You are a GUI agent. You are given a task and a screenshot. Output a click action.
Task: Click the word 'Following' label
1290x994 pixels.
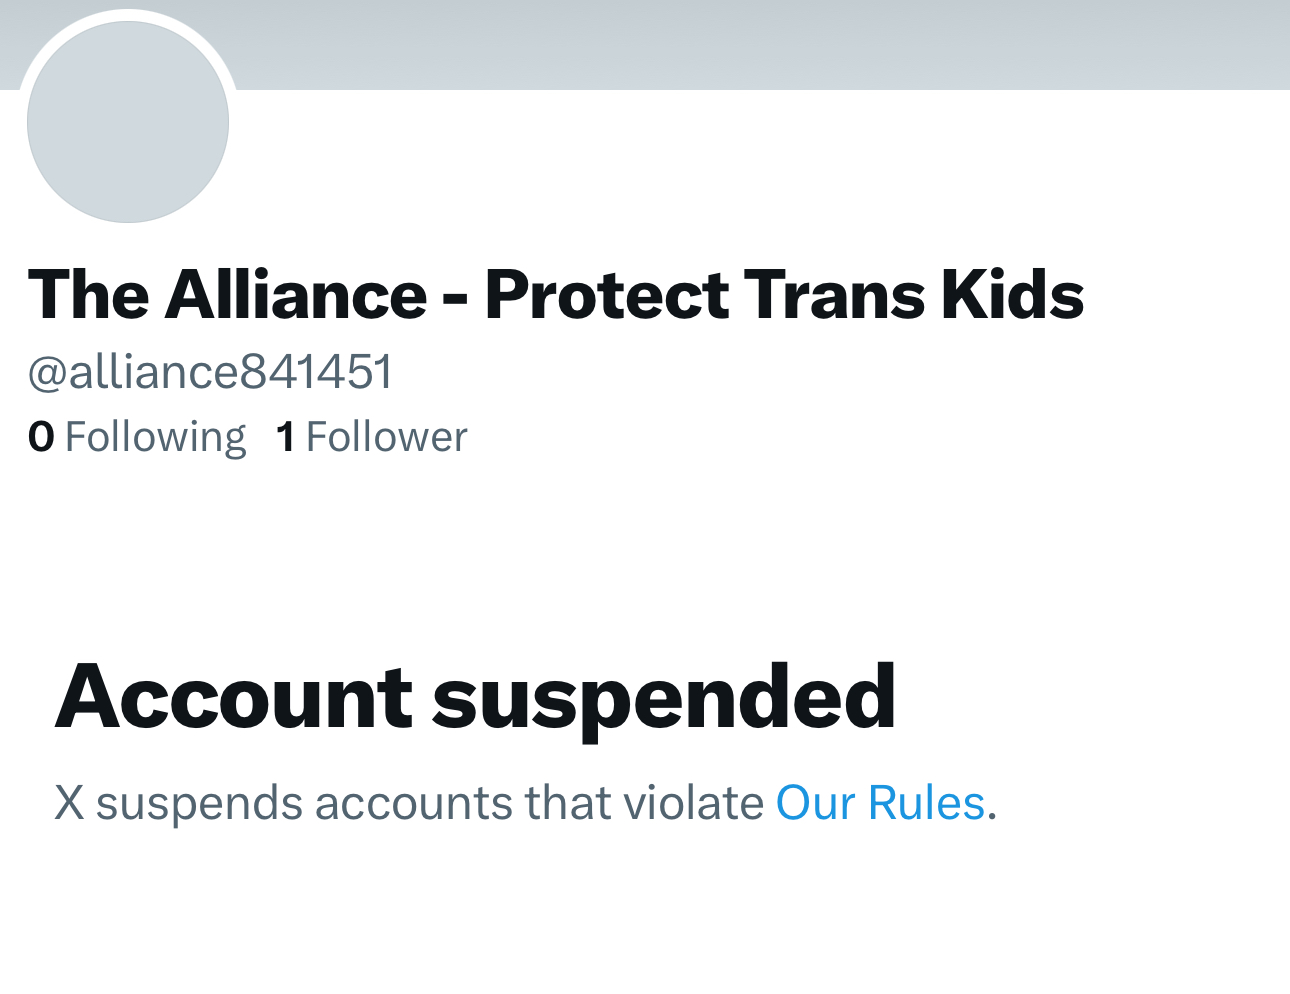(x=155, y=437)
